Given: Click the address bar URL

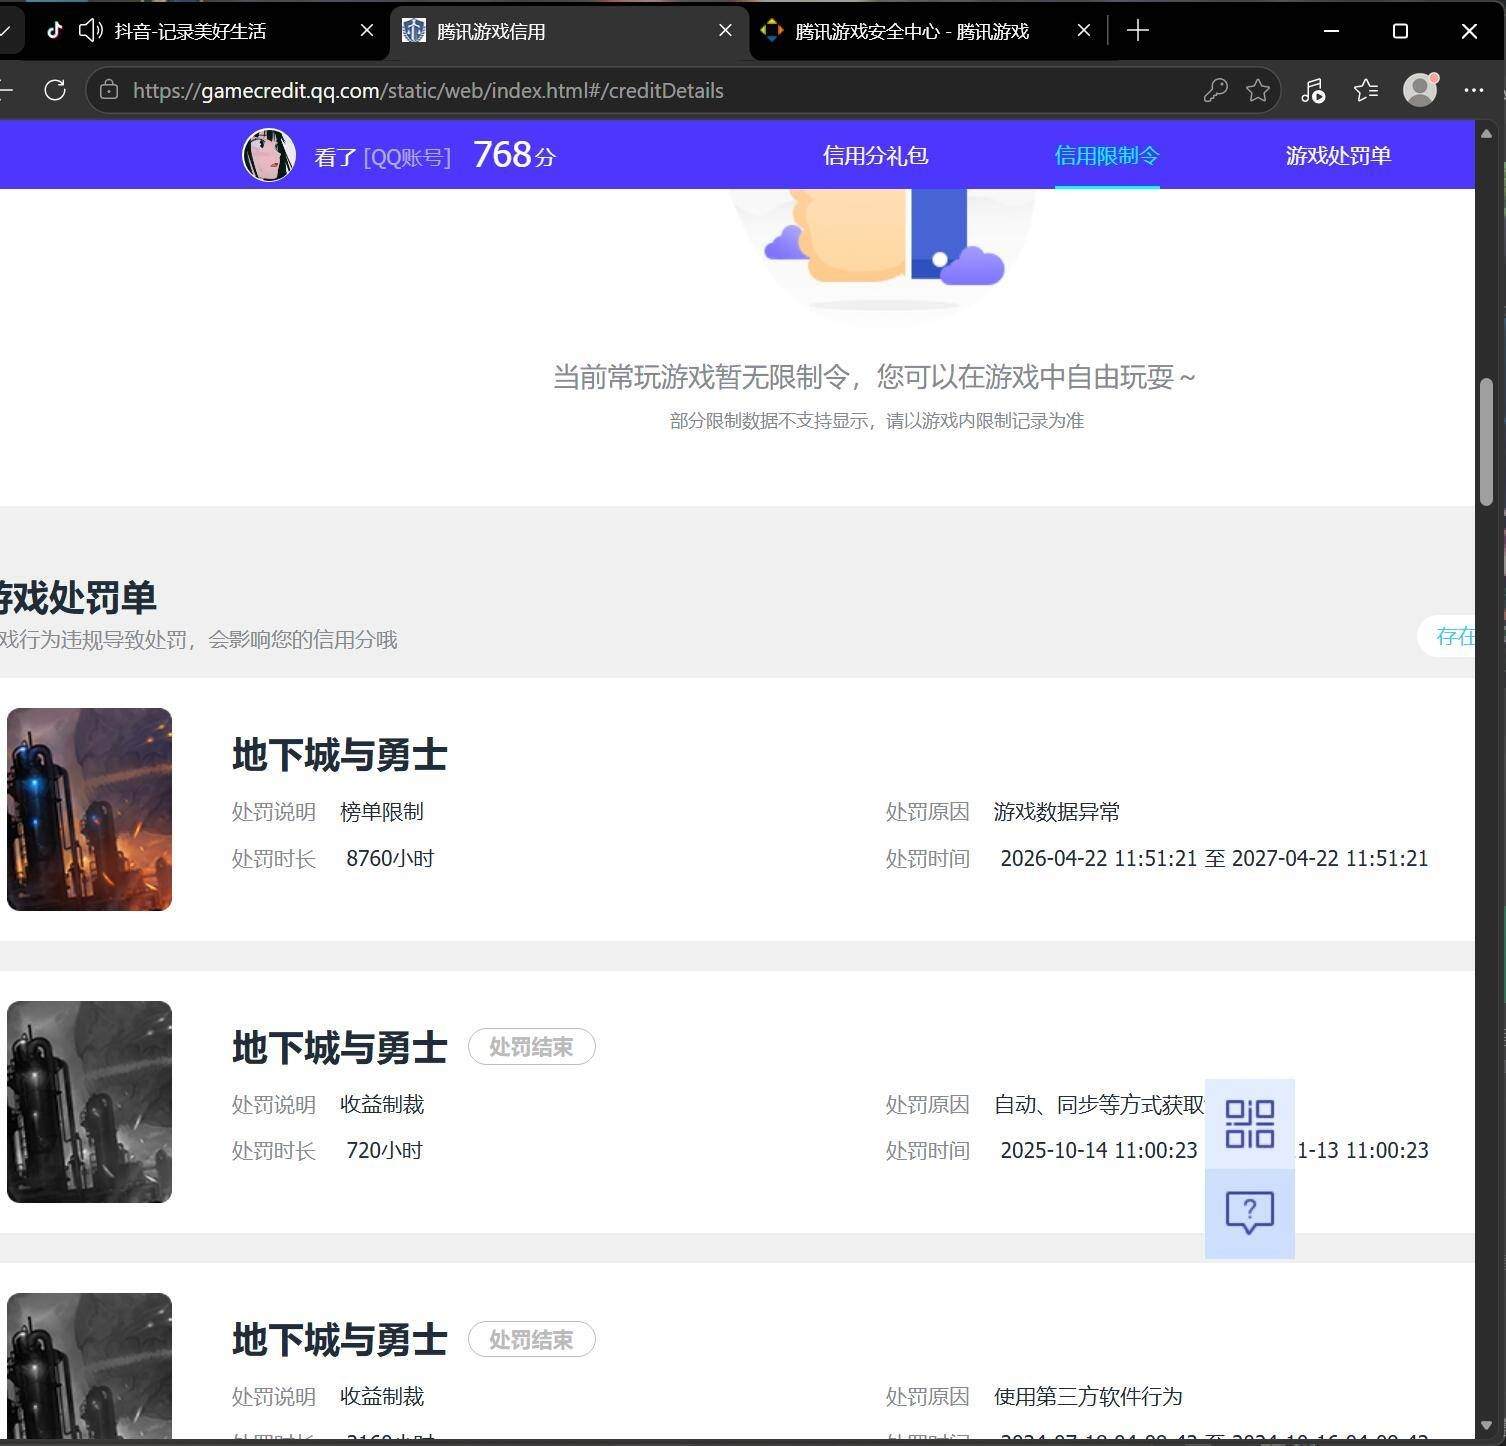Looking at the screenshot, I should click(428, 90).
